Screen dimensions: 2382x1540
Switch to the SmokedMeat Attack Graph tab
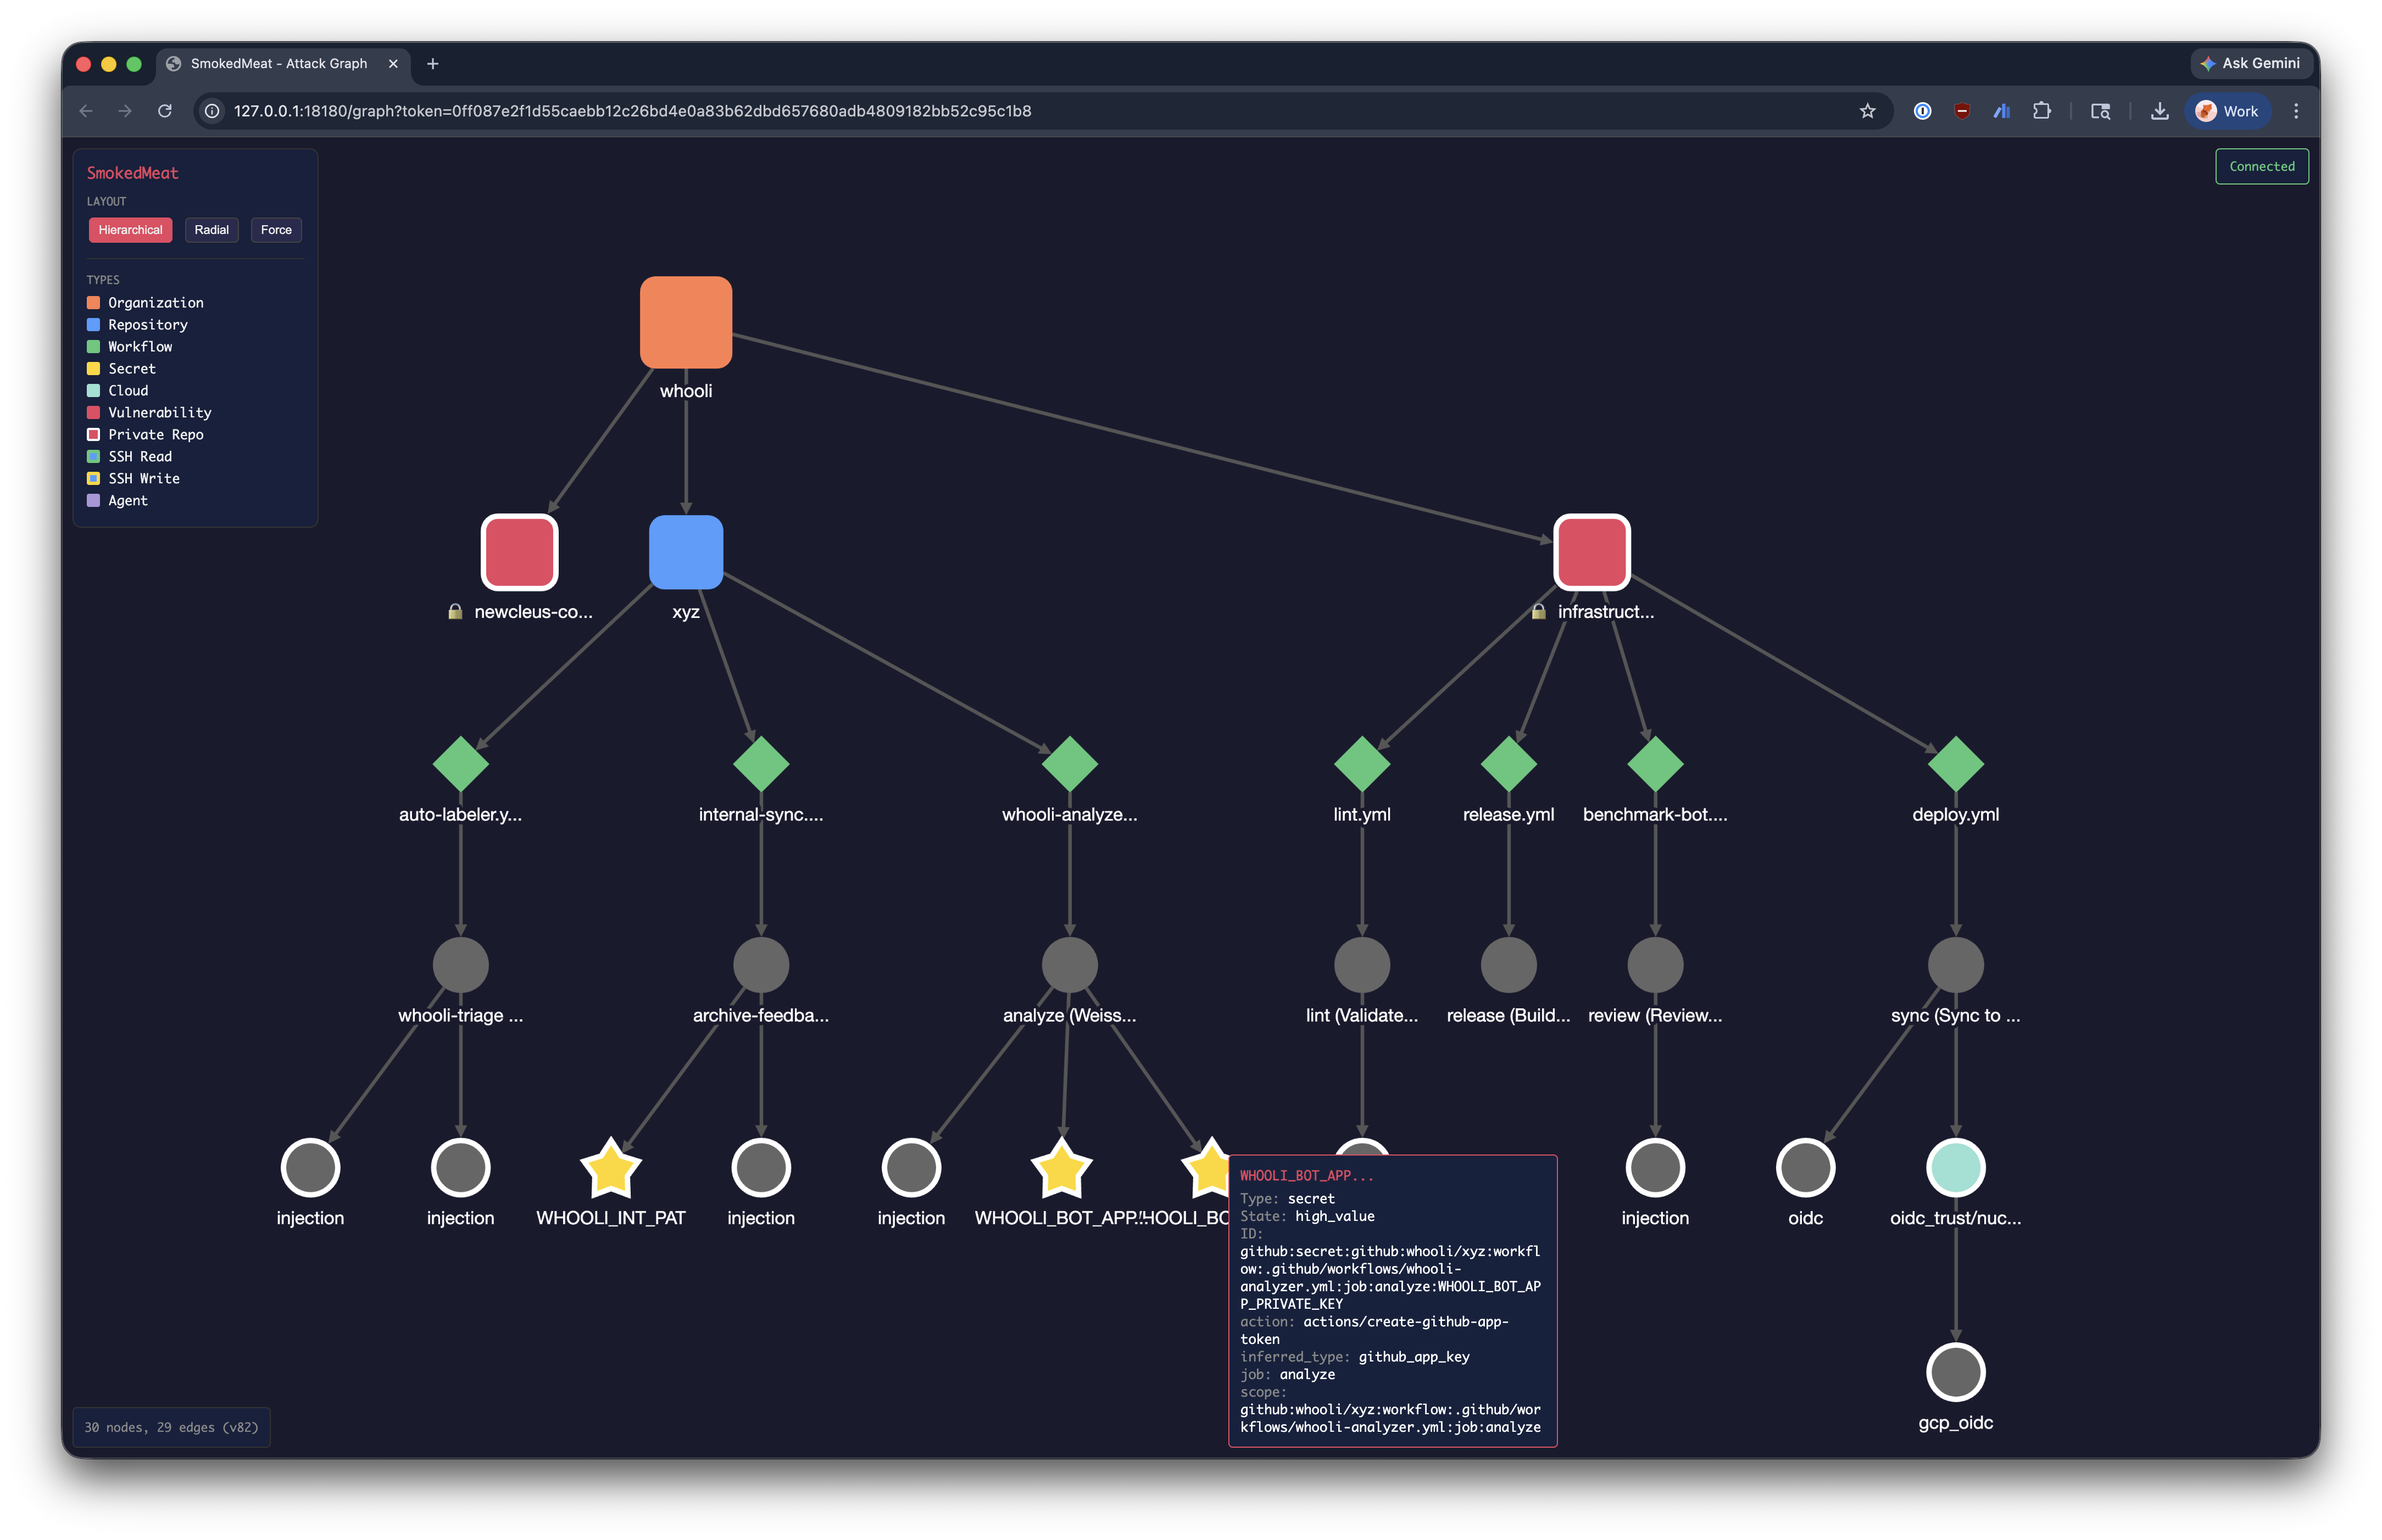(280, 63)
